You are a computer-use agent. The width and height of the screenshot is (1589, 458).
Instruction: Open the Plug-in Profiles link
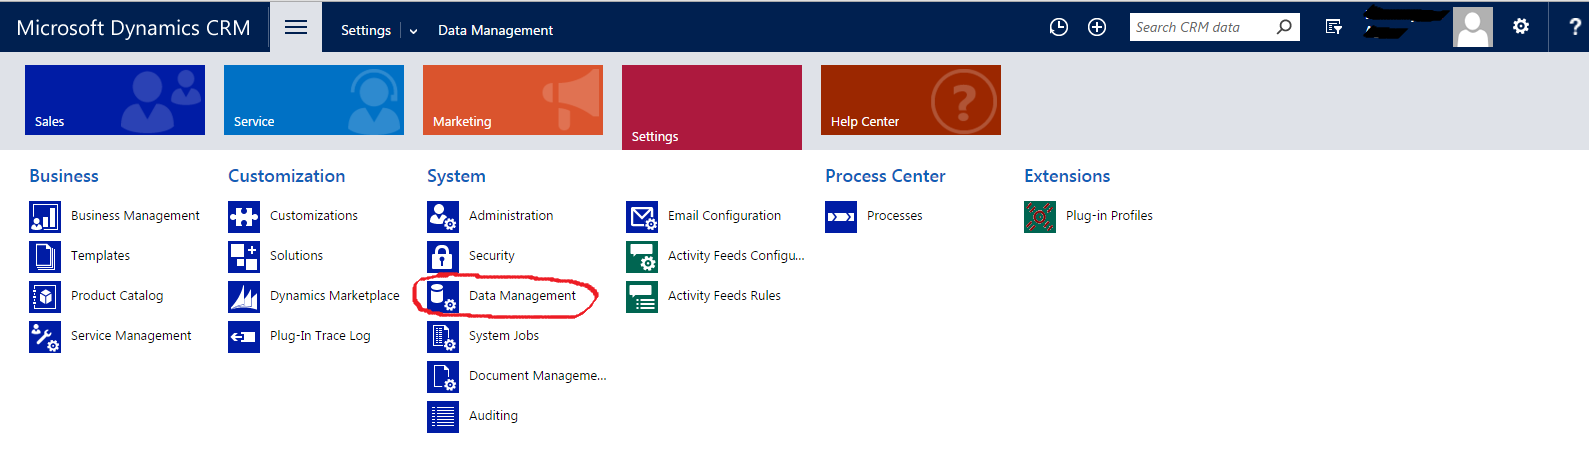pyautogui.click(x=1109, y=216)
